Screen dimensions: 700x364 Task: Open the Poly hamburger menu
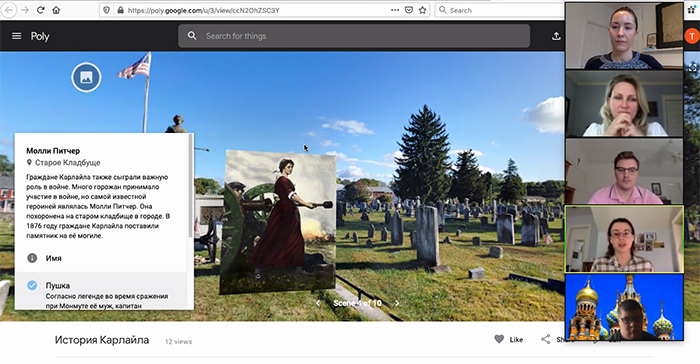point(17,36)
